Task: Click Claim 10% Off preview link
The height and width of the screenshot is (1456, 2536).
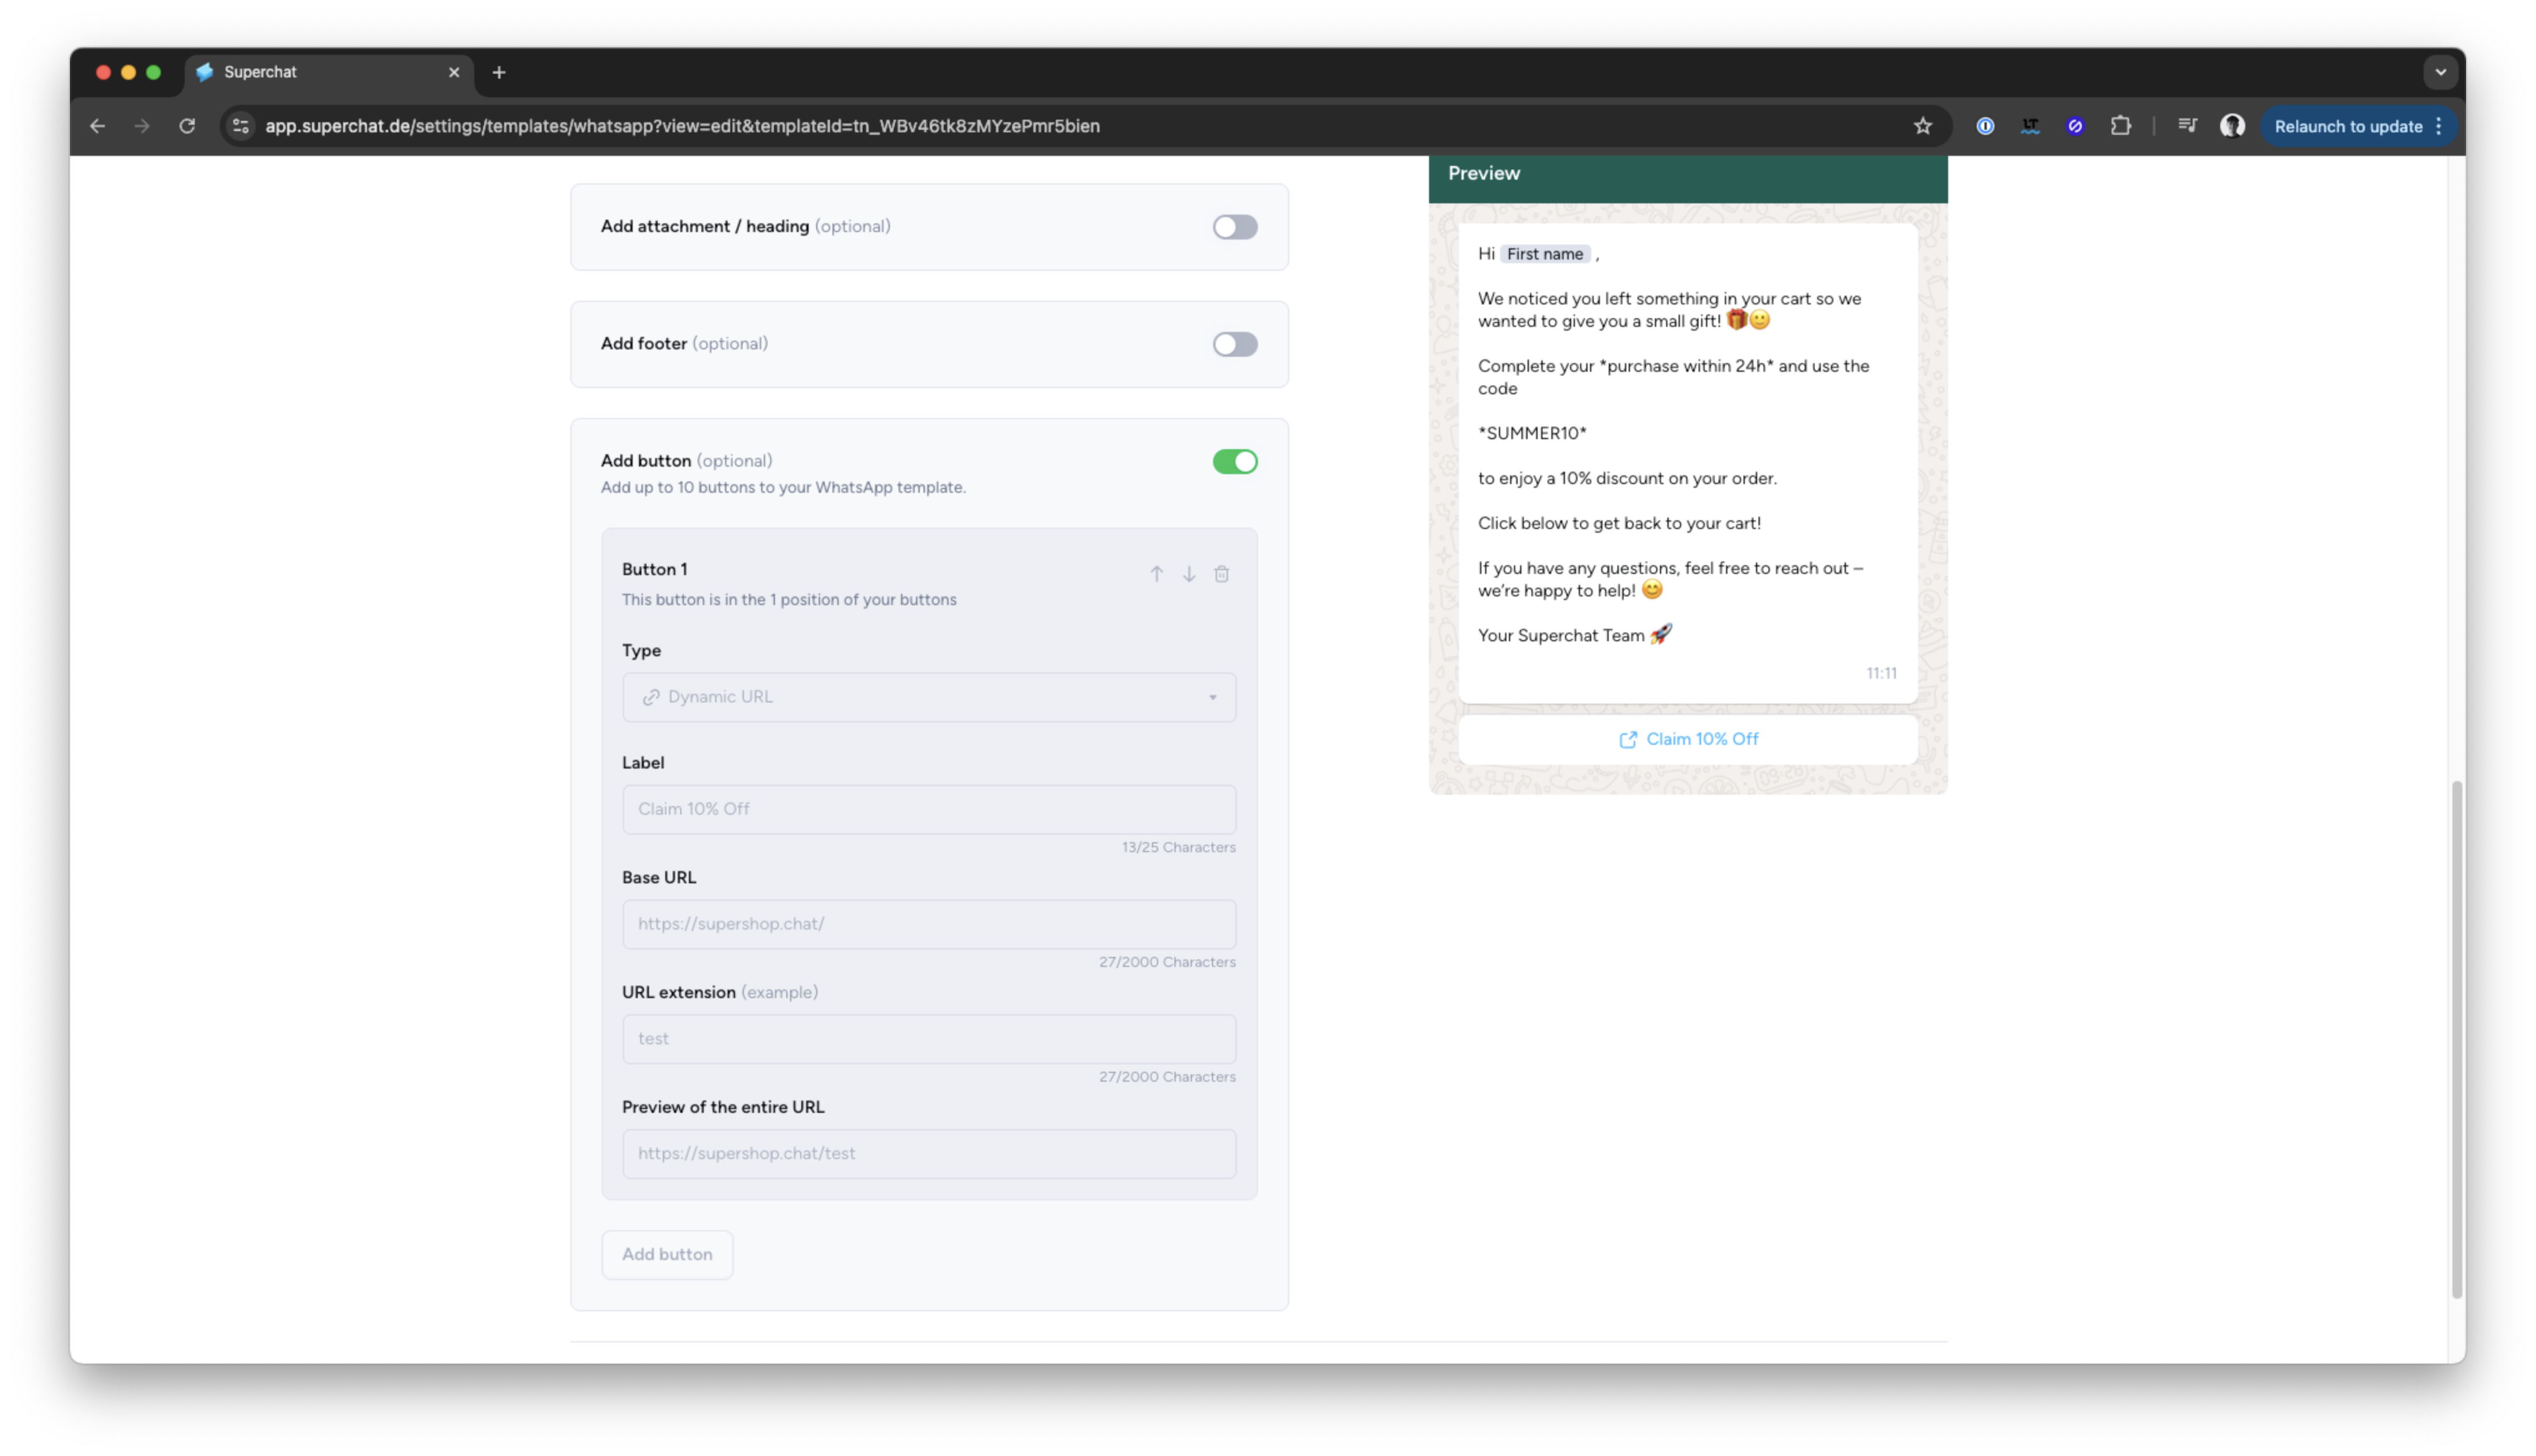Action: tap(1688, 739)
